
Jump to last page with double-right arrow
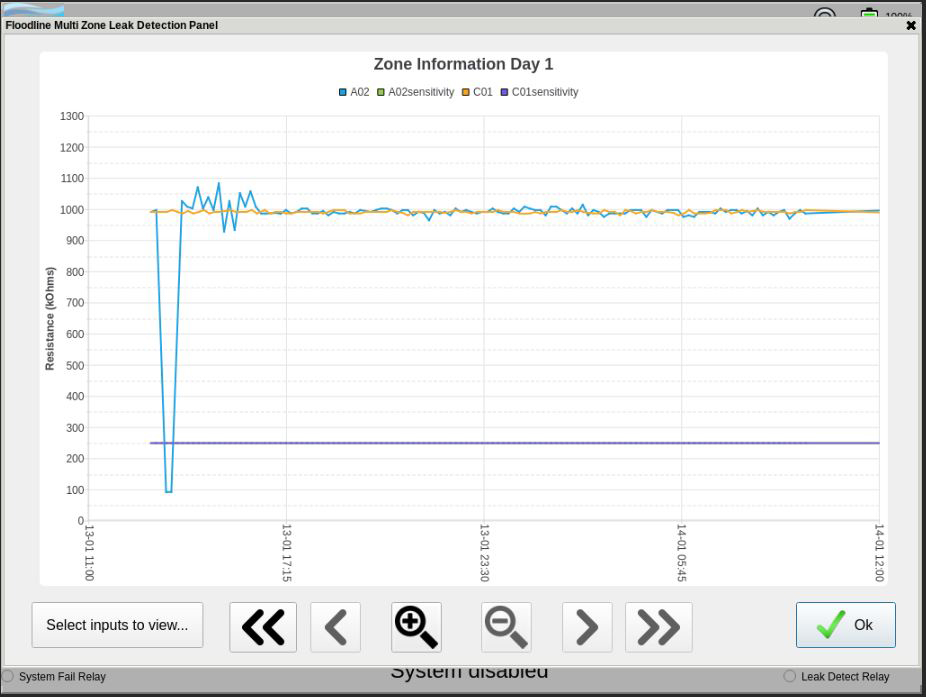pyautogui.click(x=658, y=627)
